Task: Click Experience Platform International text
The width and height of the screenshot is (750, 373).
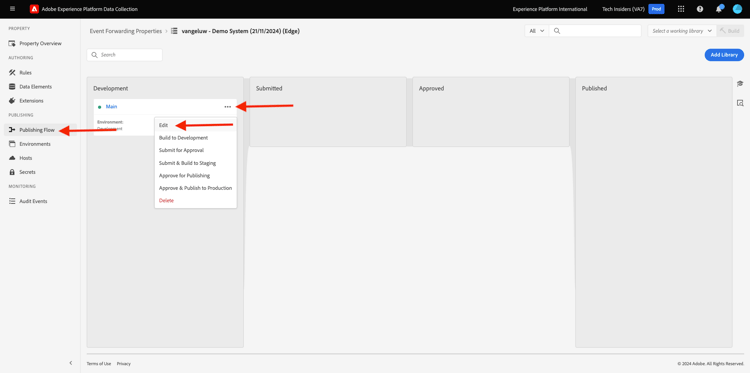Action: click(550, 9)
